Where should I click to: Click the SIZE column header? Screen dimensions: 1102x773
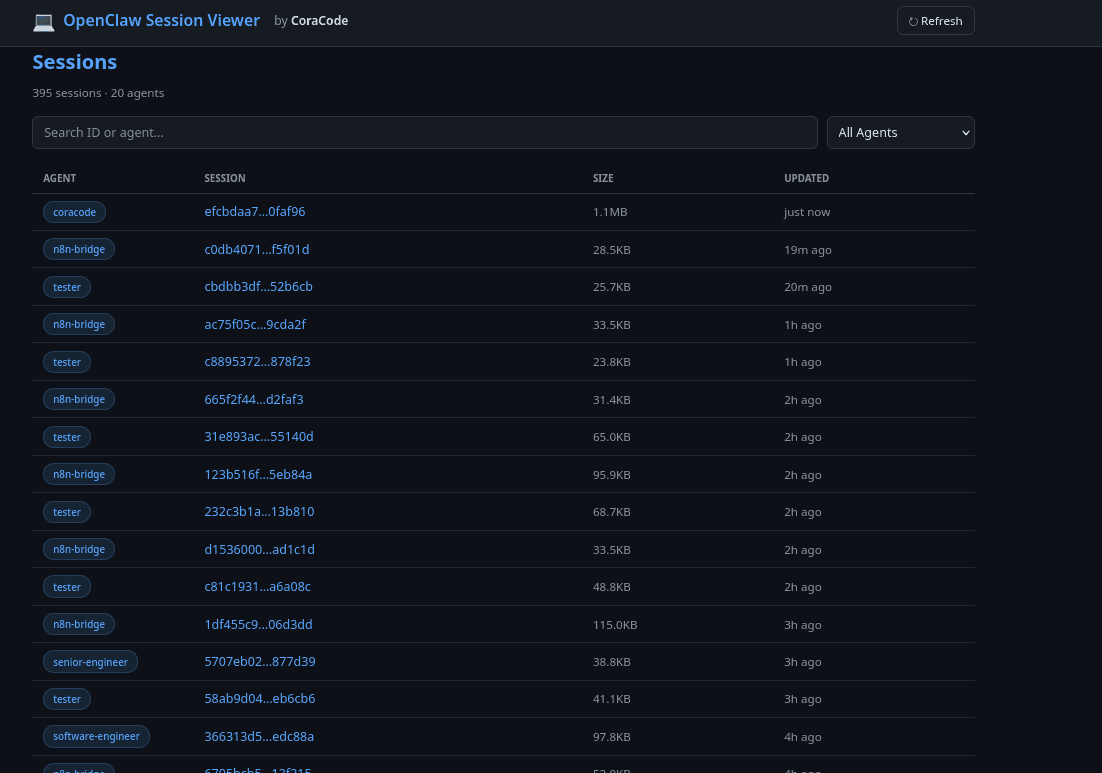pos(603,178)
